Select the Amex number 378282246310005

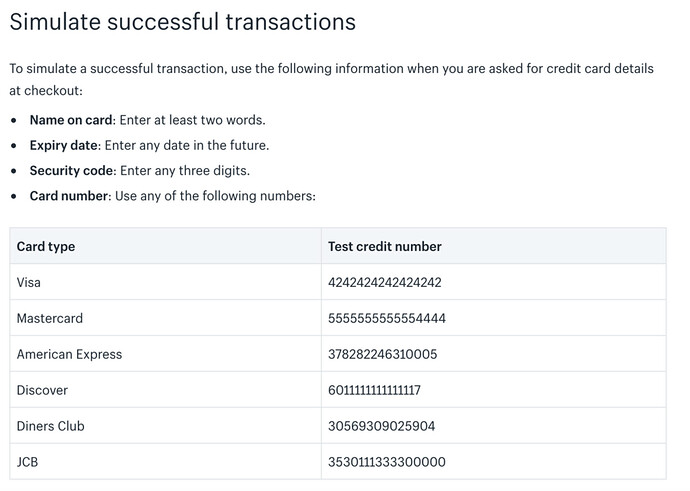coord(382,354)
